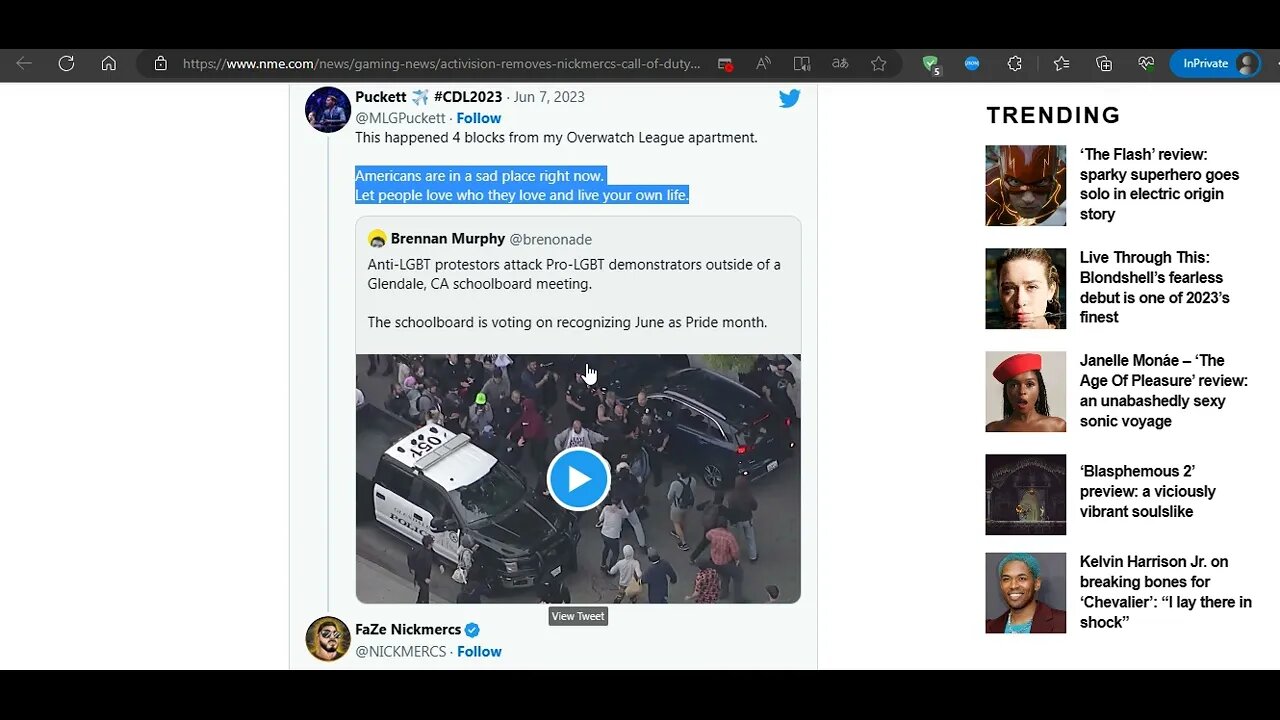
Task: Open the Jun 7, 2023 tweet date
Action: coord(549,97)
